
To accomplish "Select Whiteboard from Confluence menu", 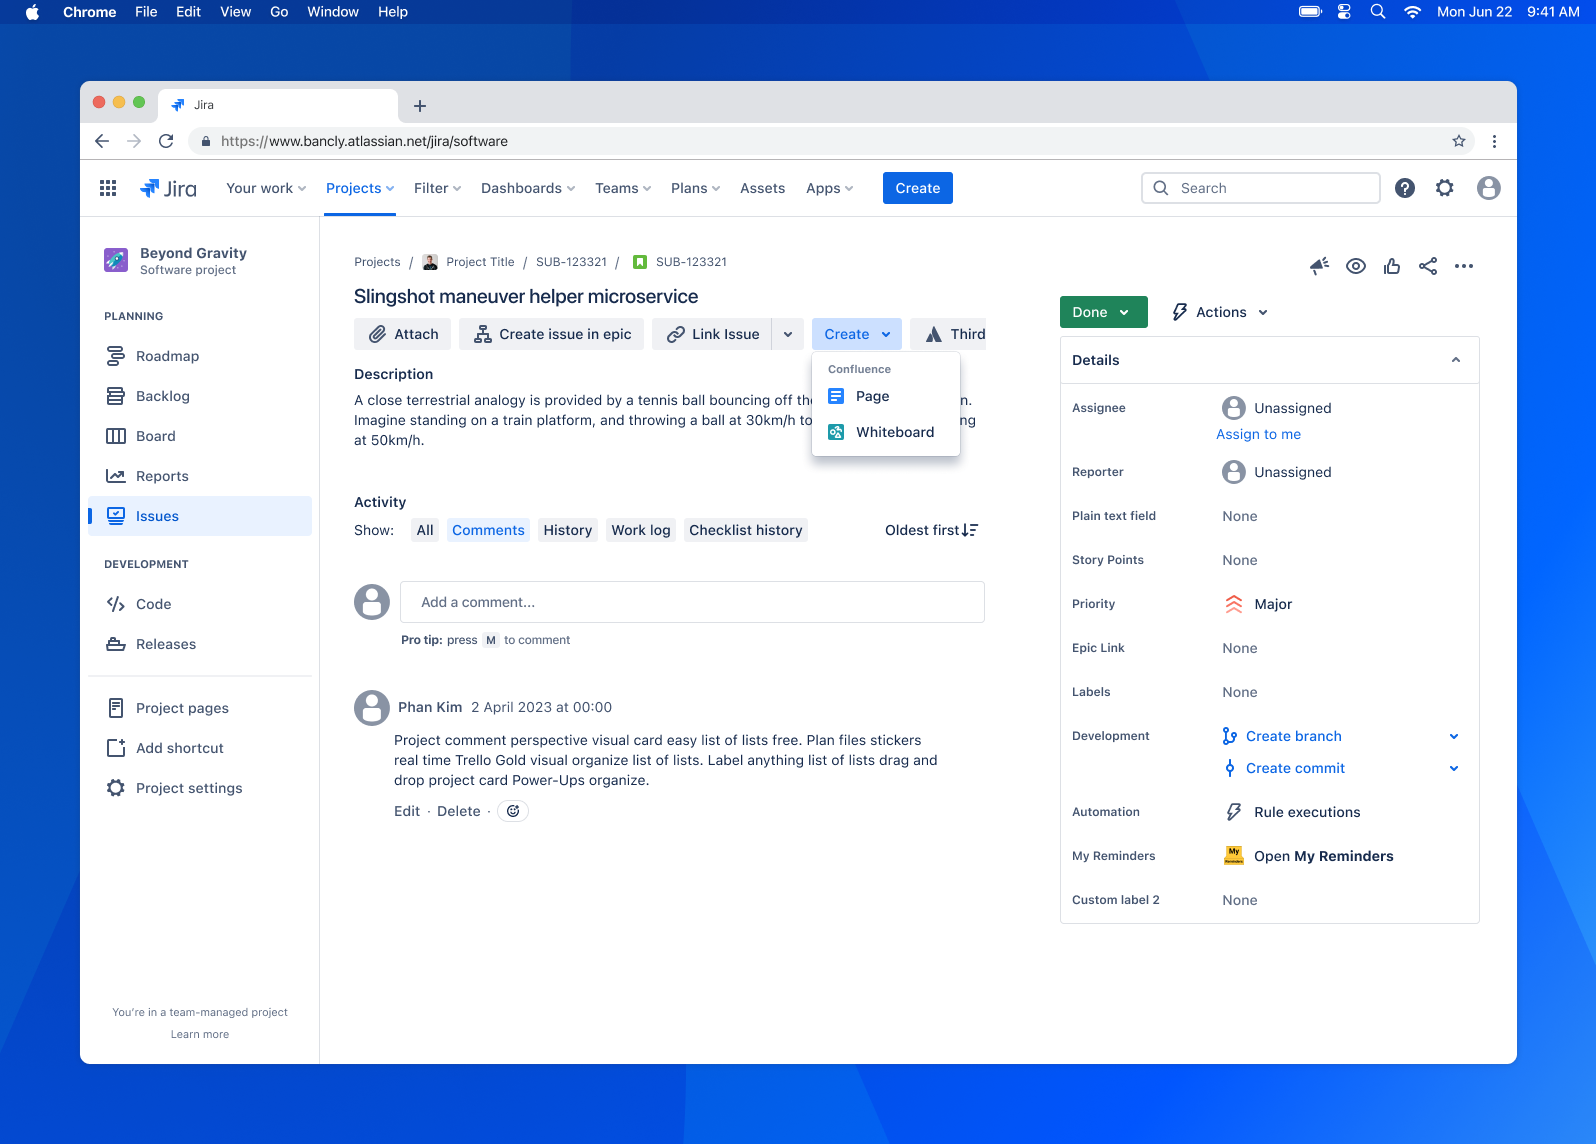I will 886,432.
